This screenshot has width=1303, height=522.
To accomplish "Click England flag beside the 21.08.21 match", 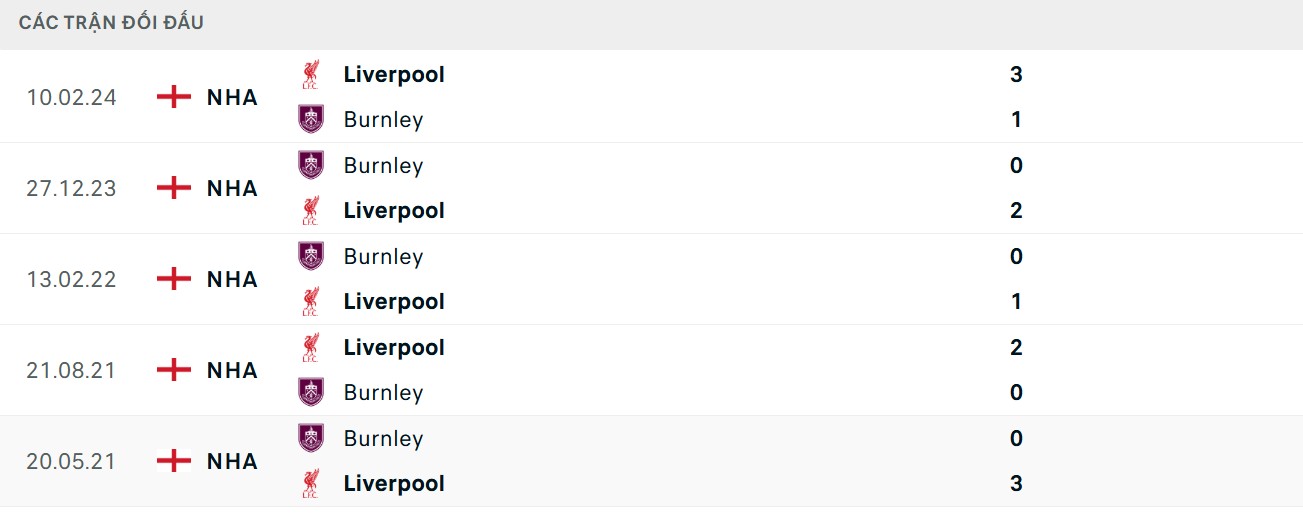I will point(174,370).
